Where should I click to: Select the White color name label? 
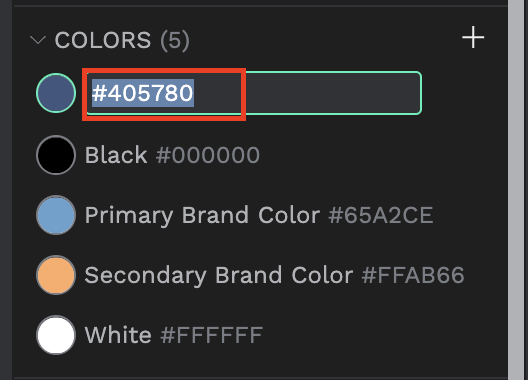coord(118,335)
